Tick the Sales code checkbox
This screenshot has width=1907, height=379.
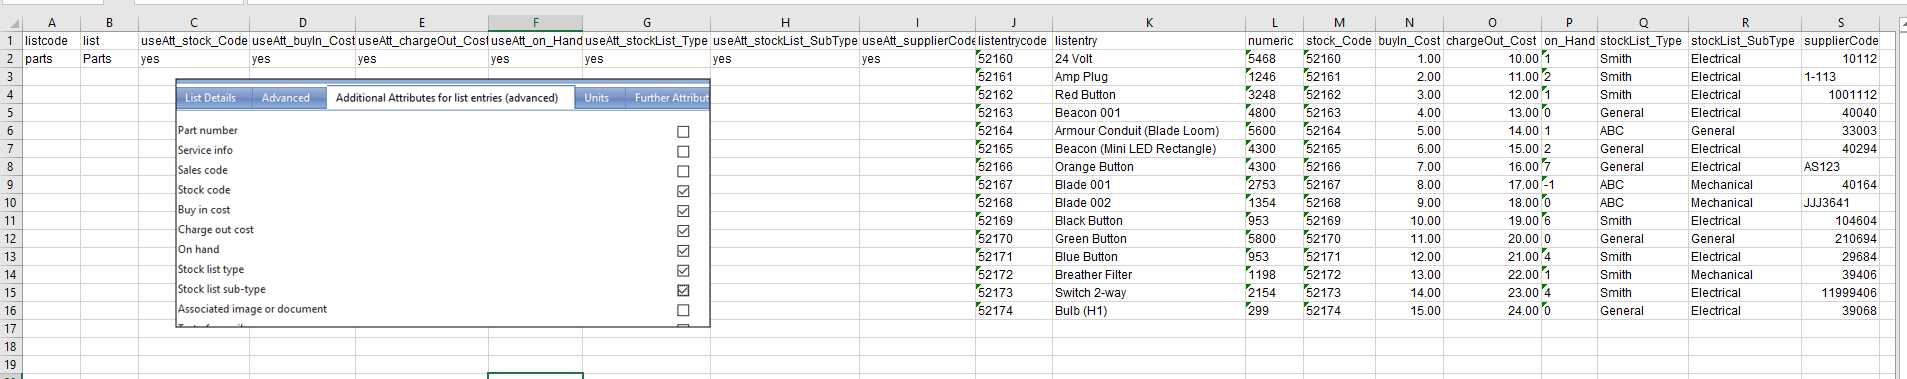(683, 171)
